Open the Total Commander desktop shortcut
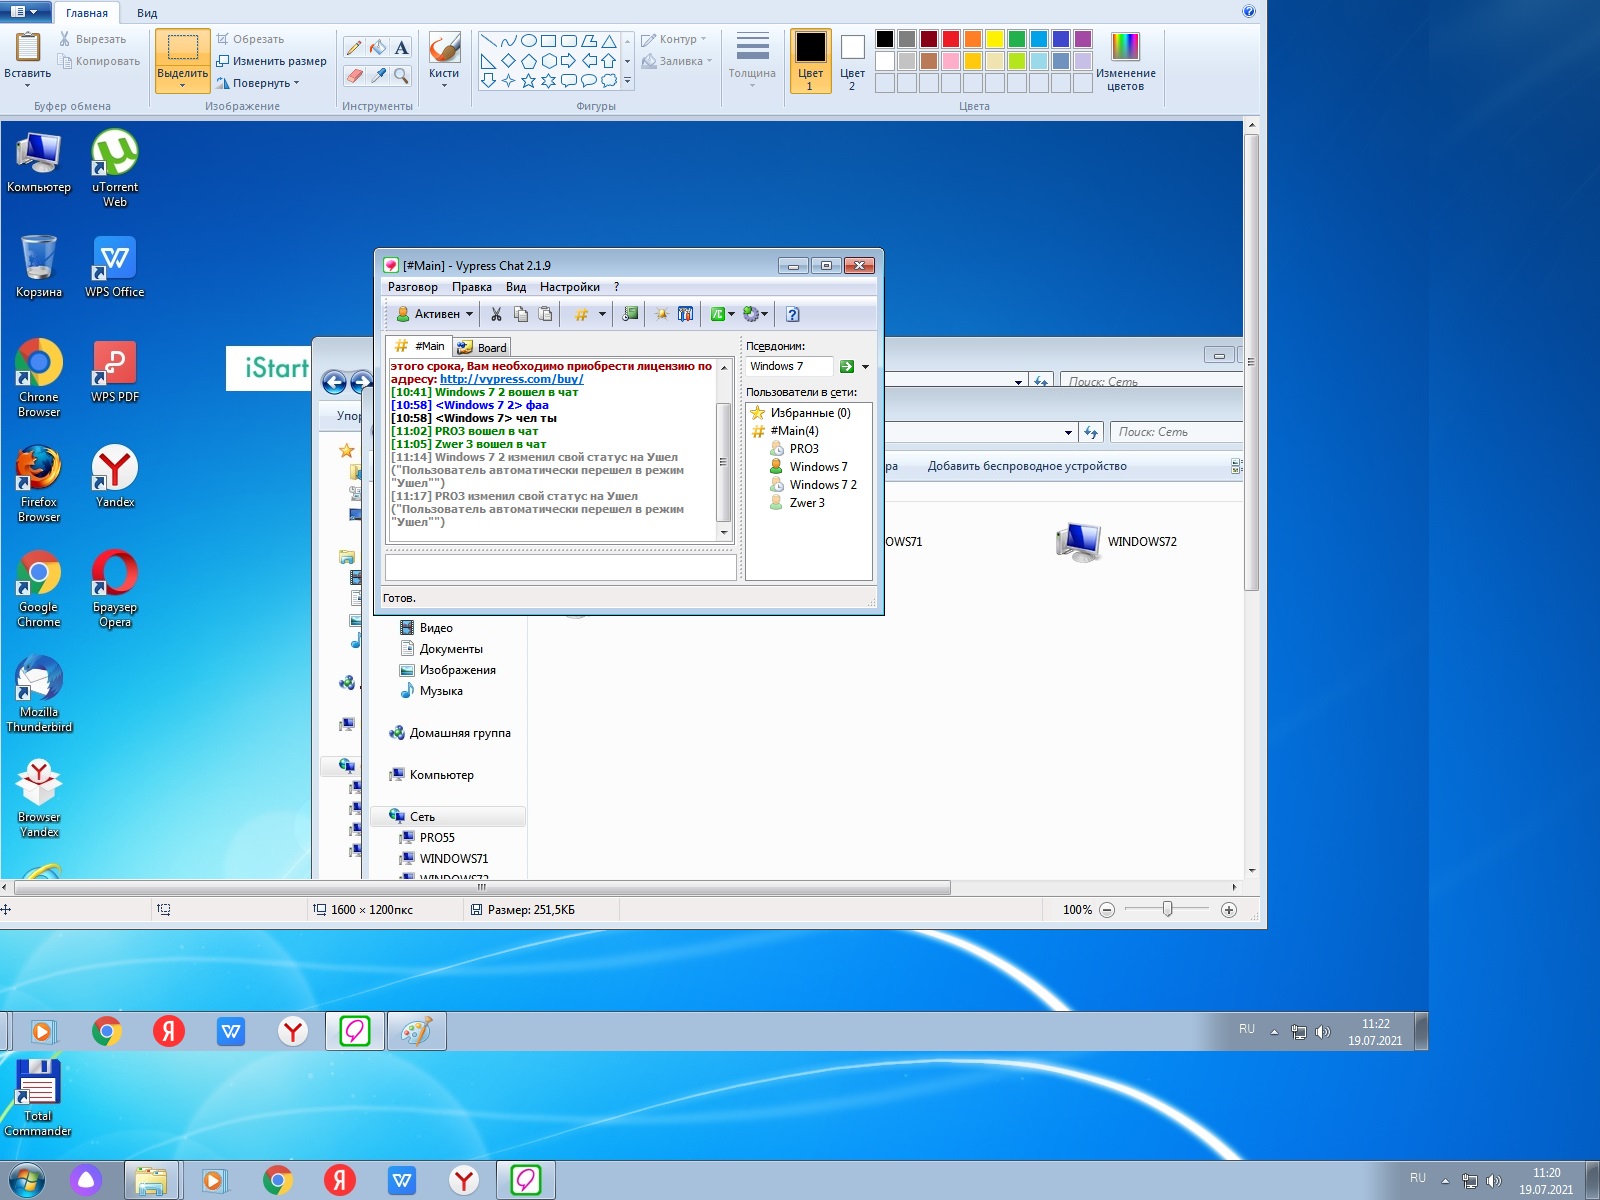The height and width of the screenshot is (1200, 1600). tap(37, 1097)
